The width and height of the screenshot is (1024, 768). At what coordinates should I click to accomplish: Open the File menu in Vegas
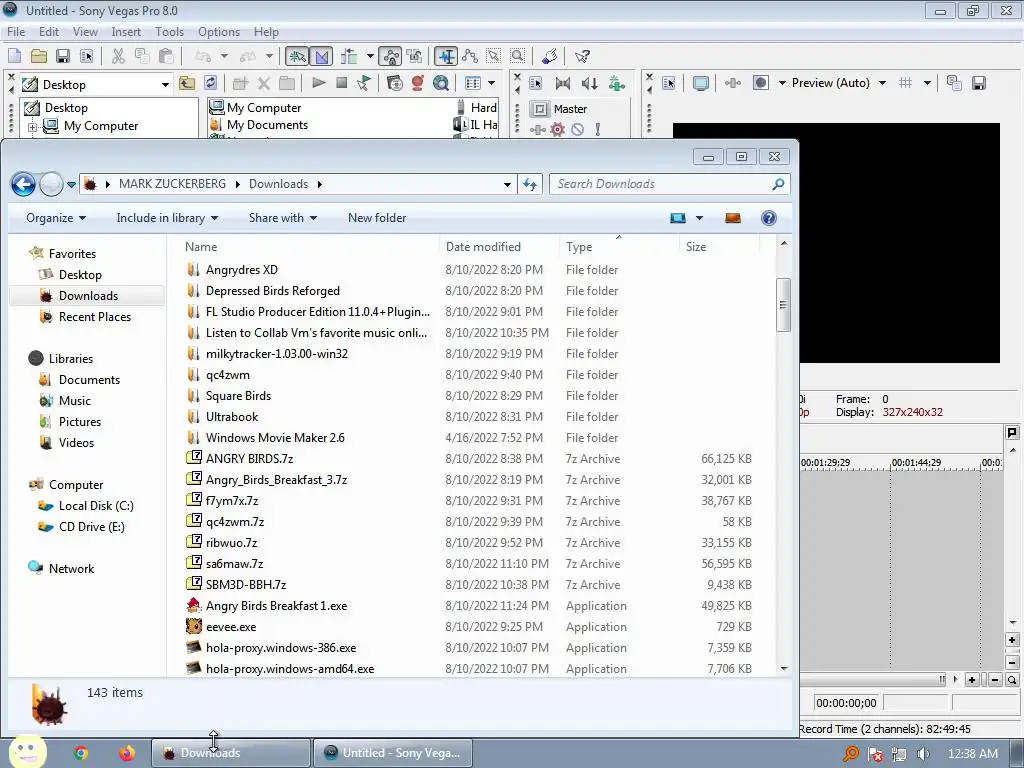(16, 31)
